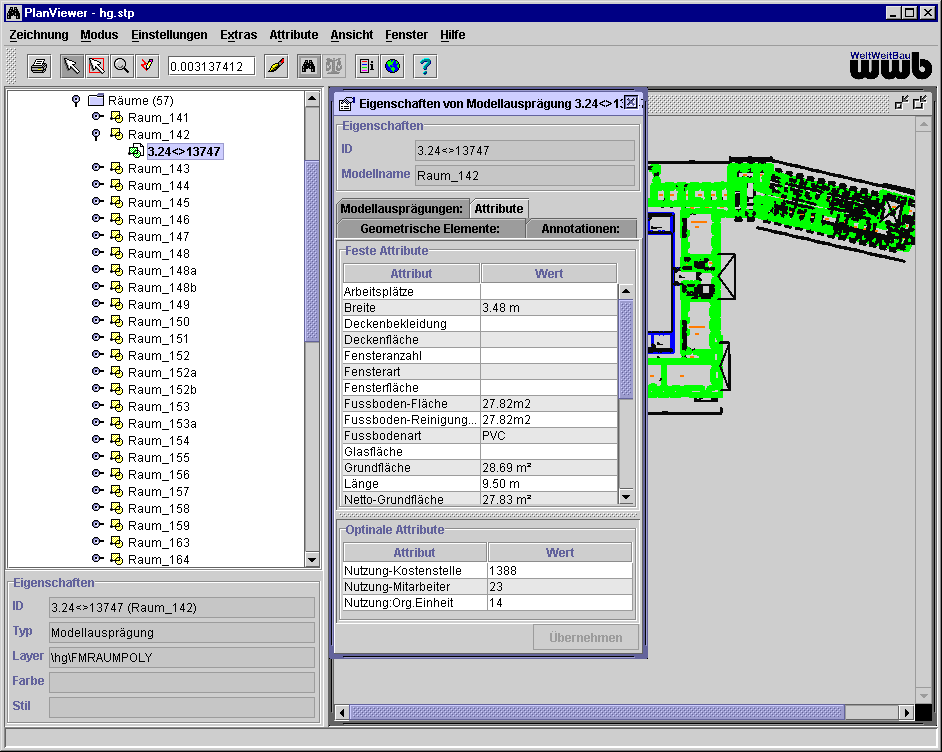Screen dimensions: 942x752
Task: Click the greyed-out scales icon
Action: tap(334, 66)
